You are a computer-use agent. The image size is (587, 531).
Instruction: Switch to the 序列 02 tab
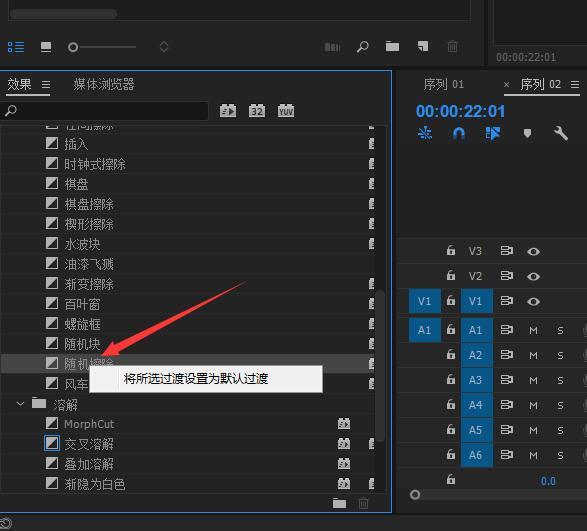(541, 84)
